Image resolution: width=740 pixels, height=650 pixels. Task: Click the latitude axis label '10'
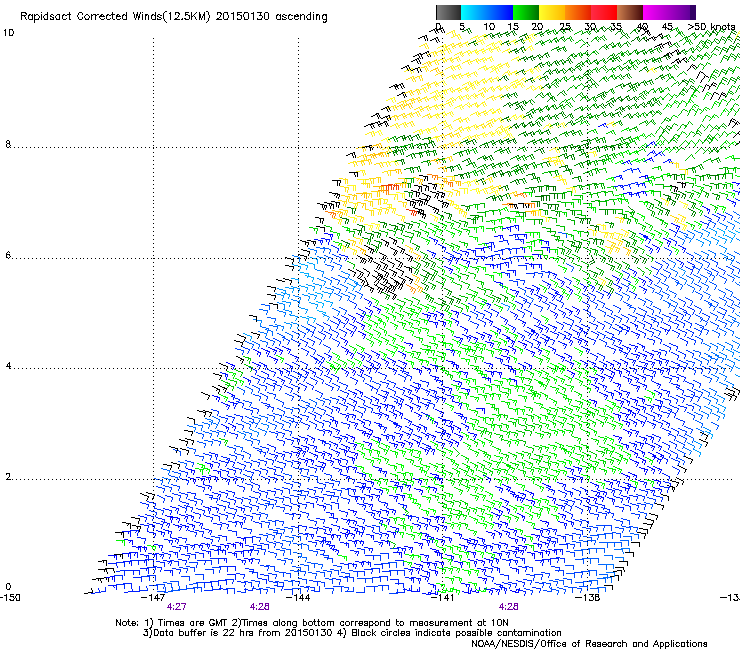click(8, 33)
